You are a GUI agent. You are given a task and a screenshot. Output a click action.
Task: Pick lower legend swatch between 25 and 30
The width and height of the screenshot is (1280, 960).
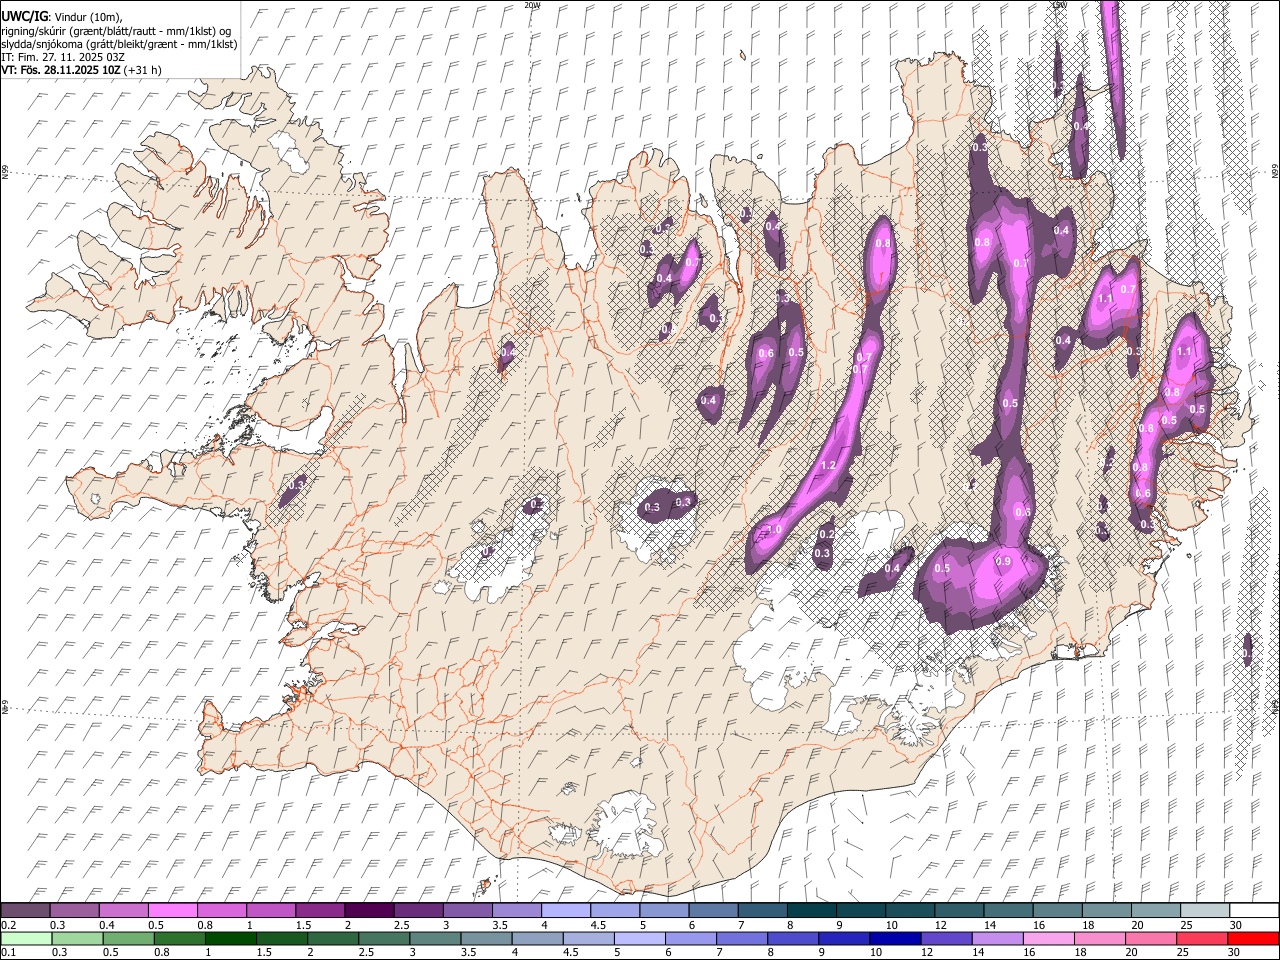[x=1202, y=939]
